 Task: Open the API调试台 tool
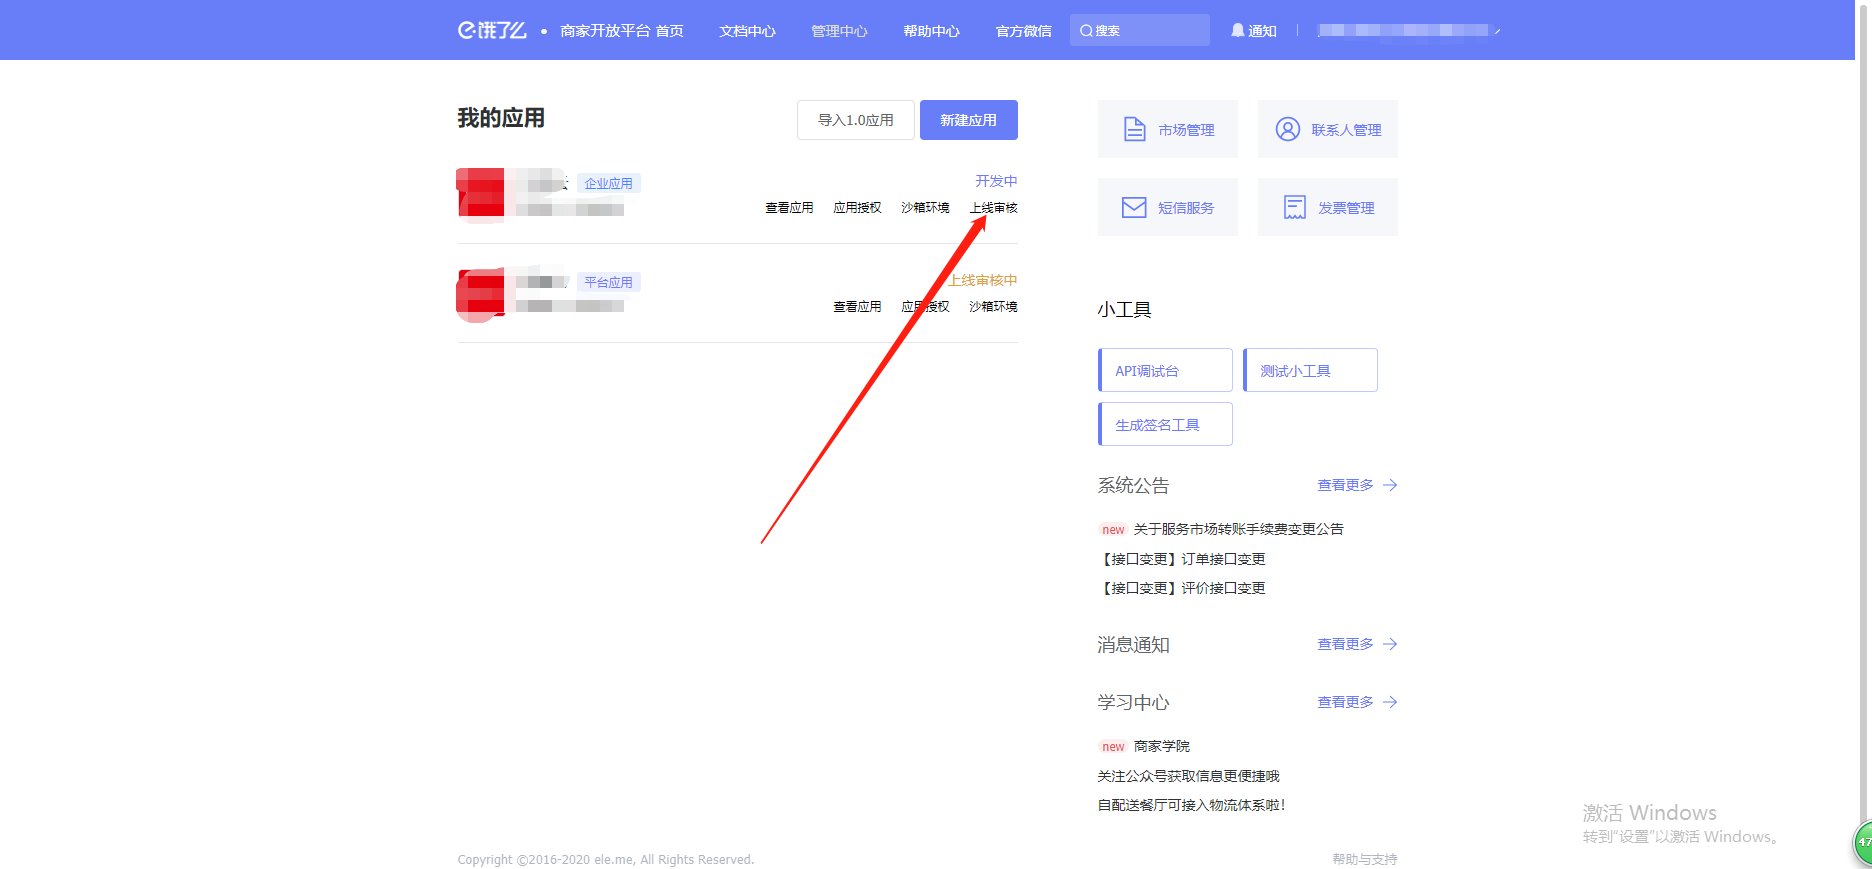[x=1165, y=370]
